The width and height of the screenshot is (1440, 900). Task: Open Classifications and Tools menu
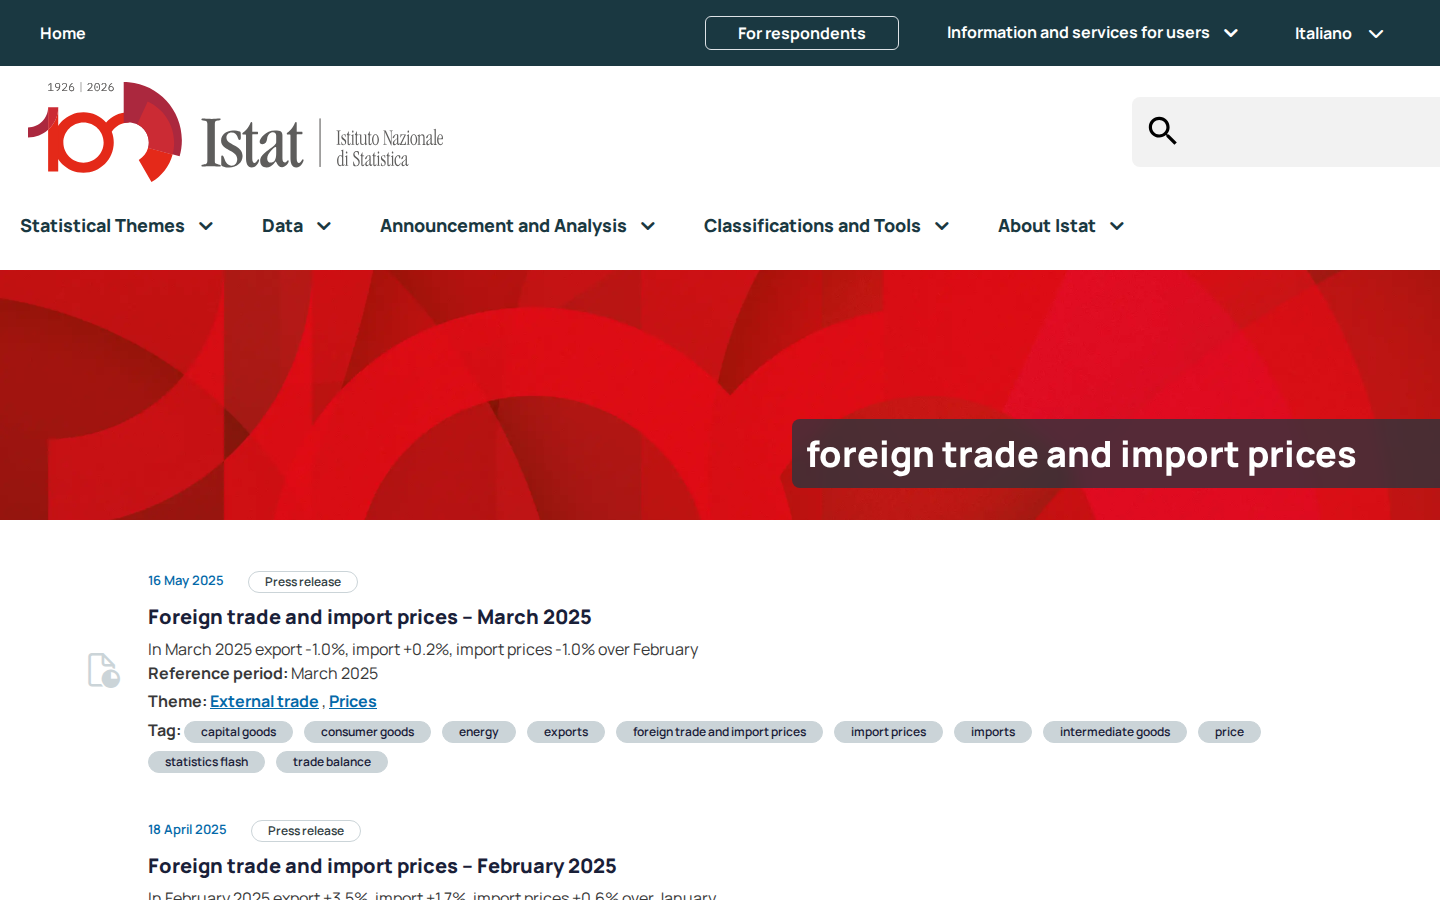coord(827,226)
